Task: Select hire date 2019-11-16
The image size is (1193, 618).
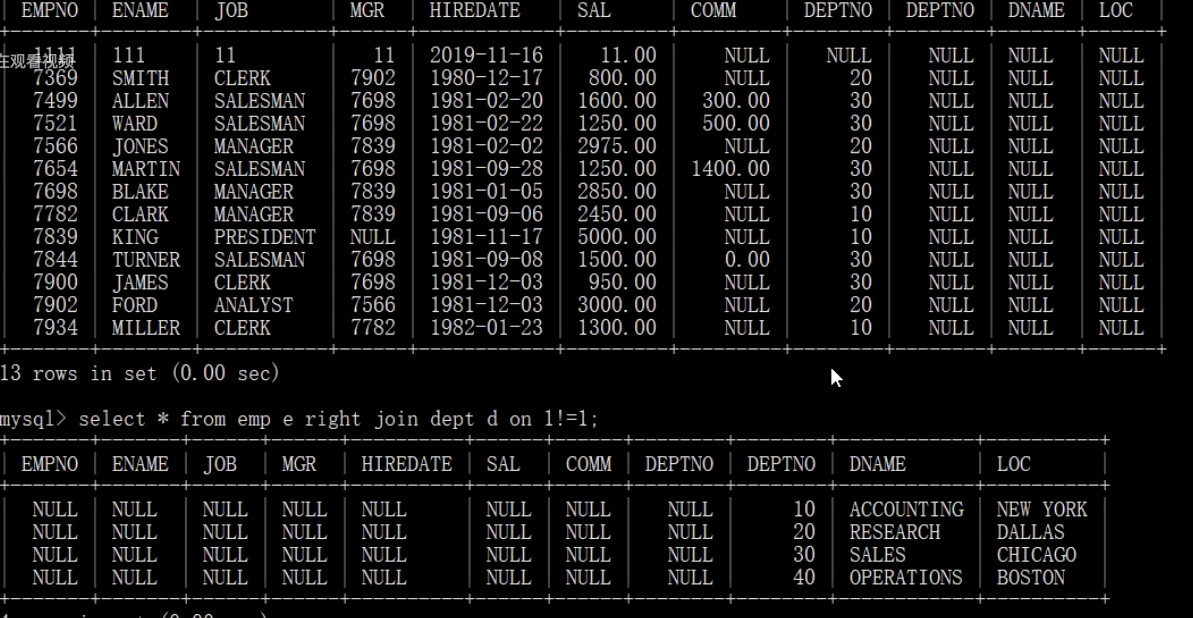Action: [486, 56]
